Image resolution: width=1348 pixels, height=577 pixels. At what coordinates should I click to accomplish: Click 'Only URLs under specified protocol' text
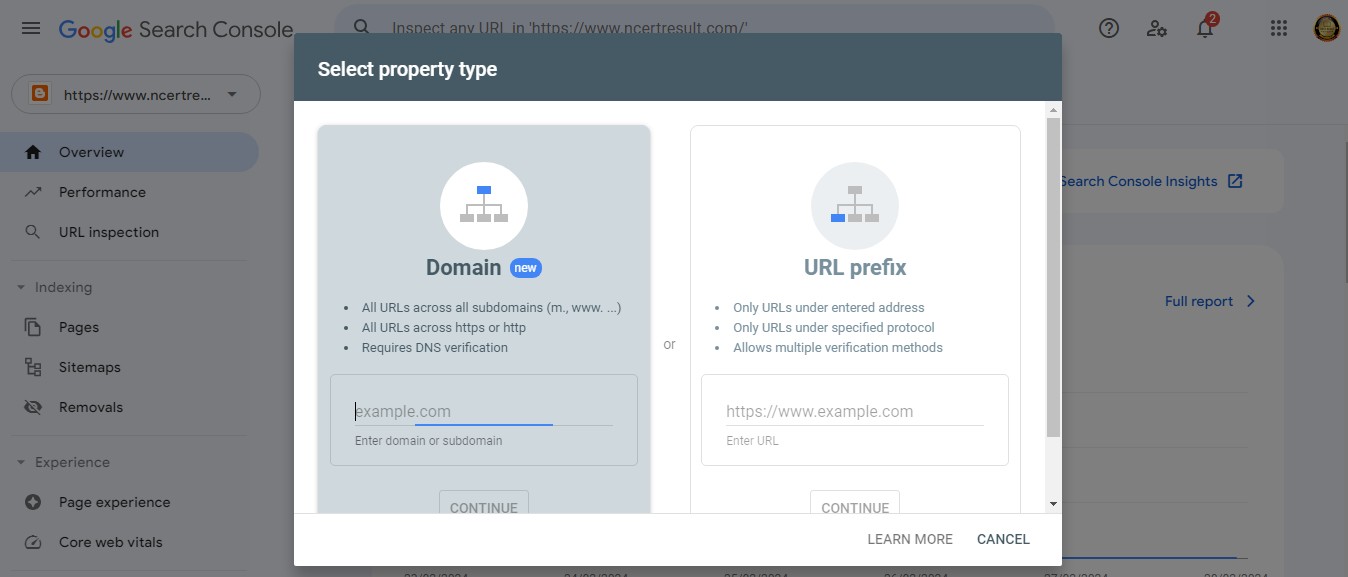pos(834,328)
